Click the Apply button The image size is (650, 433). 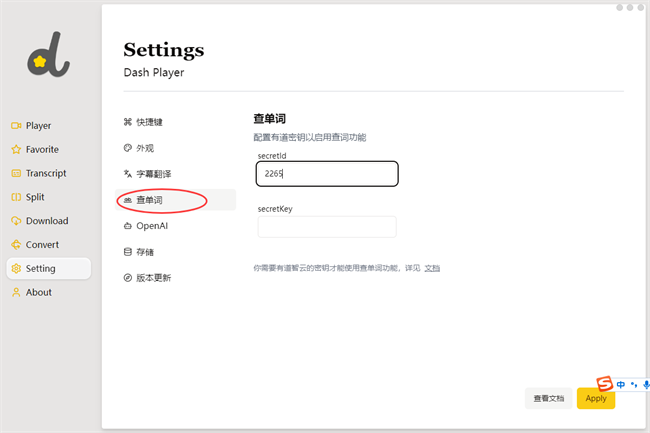click(596, 398)
